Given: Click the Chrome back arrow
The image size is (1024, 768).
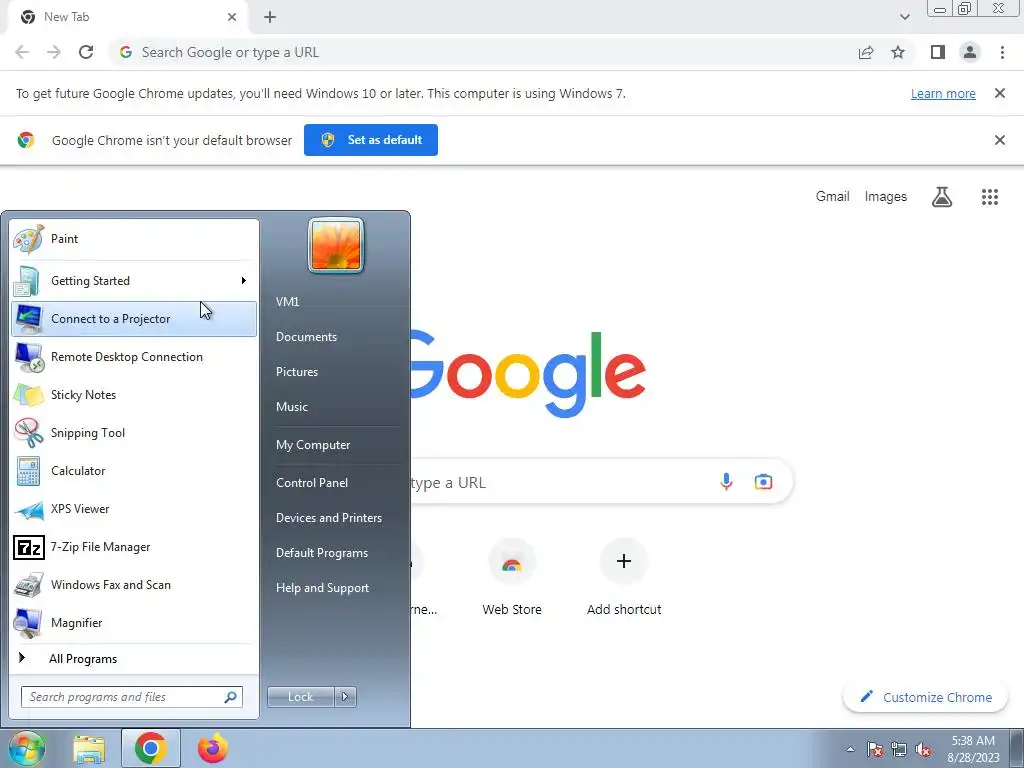Looking at the screenshot, I should (22, 52).
